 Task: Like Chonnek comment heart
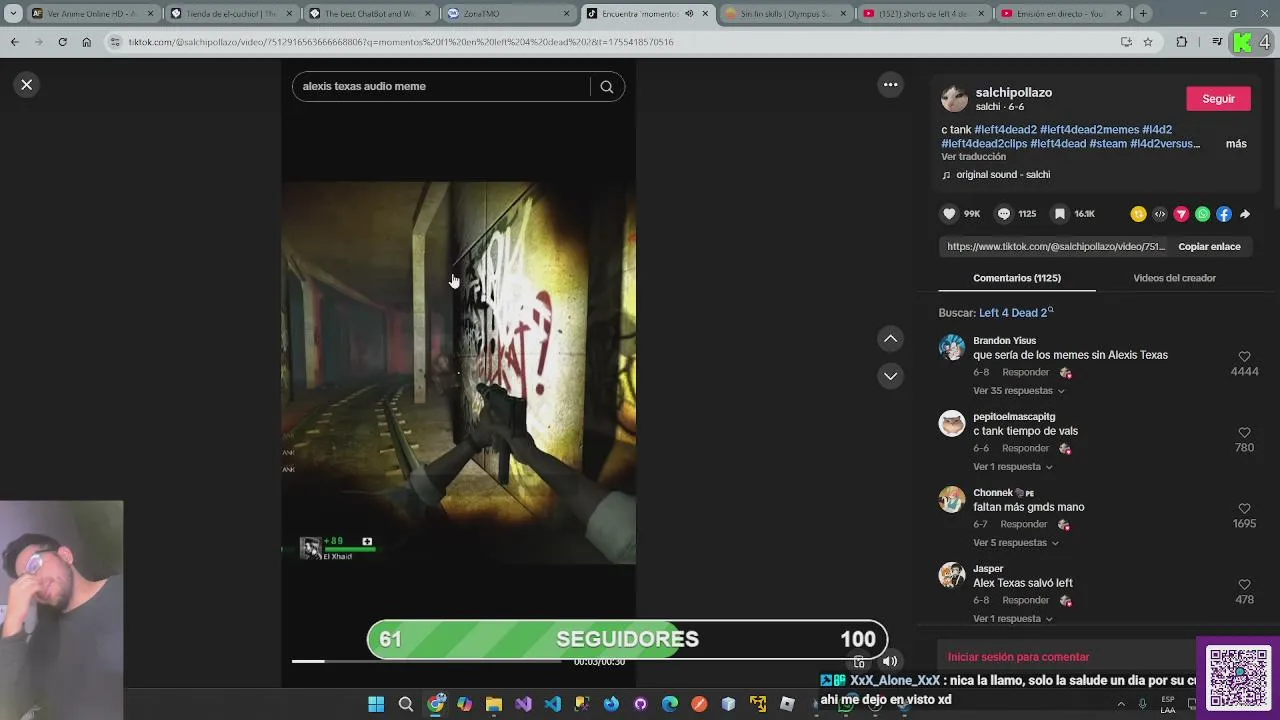tap(1244, 509)
